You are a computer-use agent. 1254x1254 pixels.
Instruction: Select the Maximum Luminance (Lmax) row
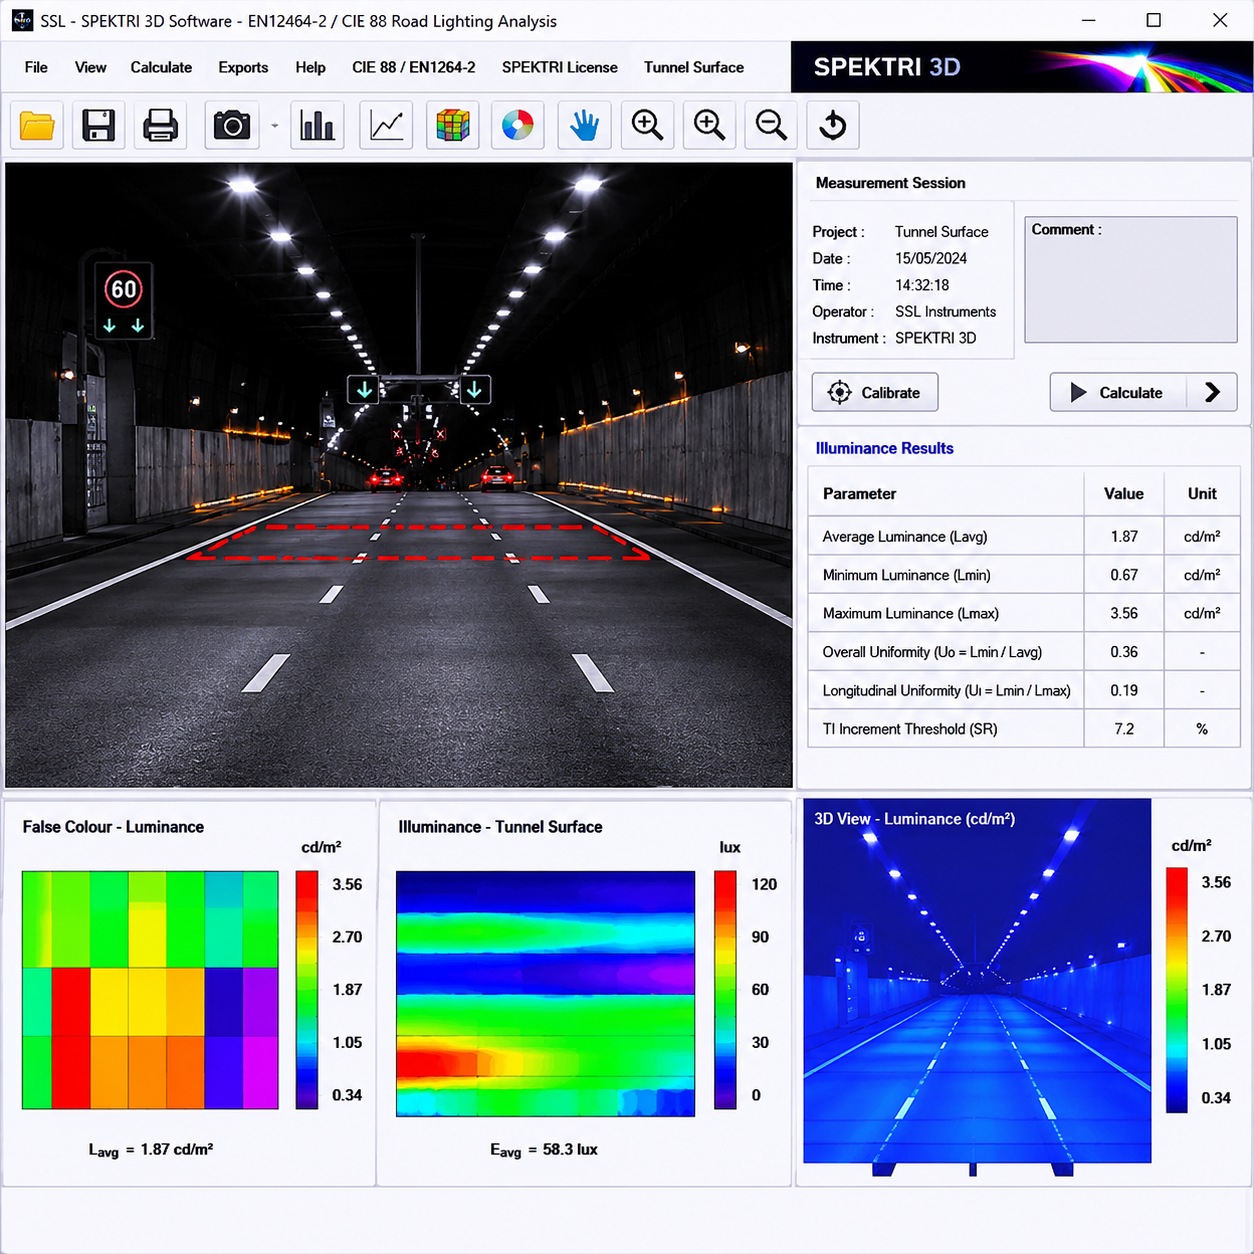pyautogui.click(x=1023, y=613)
